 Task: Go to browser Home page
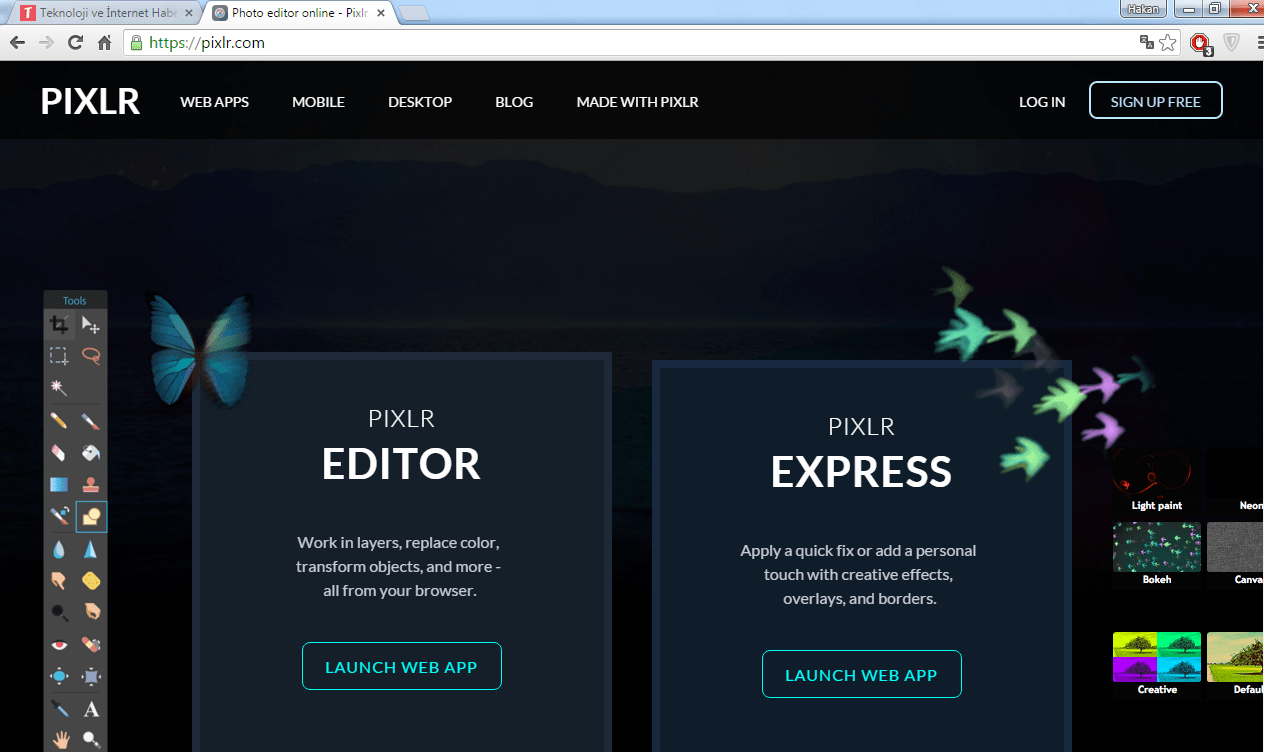(x=104, y=42)
